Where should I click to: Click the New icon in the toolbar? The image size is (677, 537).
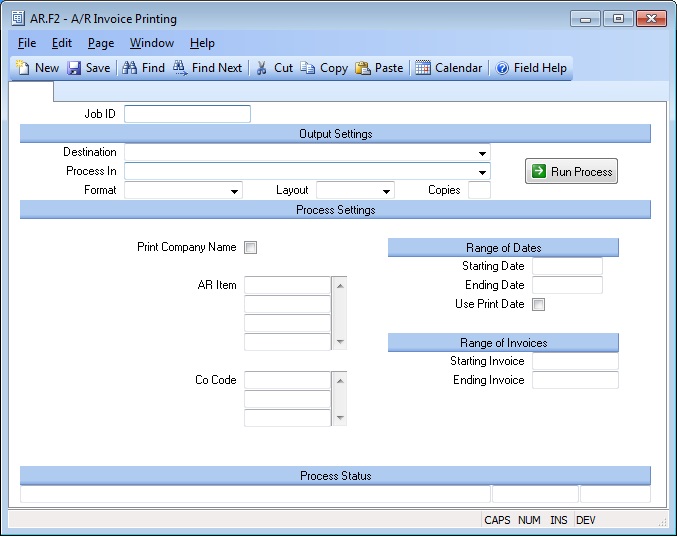23,68
